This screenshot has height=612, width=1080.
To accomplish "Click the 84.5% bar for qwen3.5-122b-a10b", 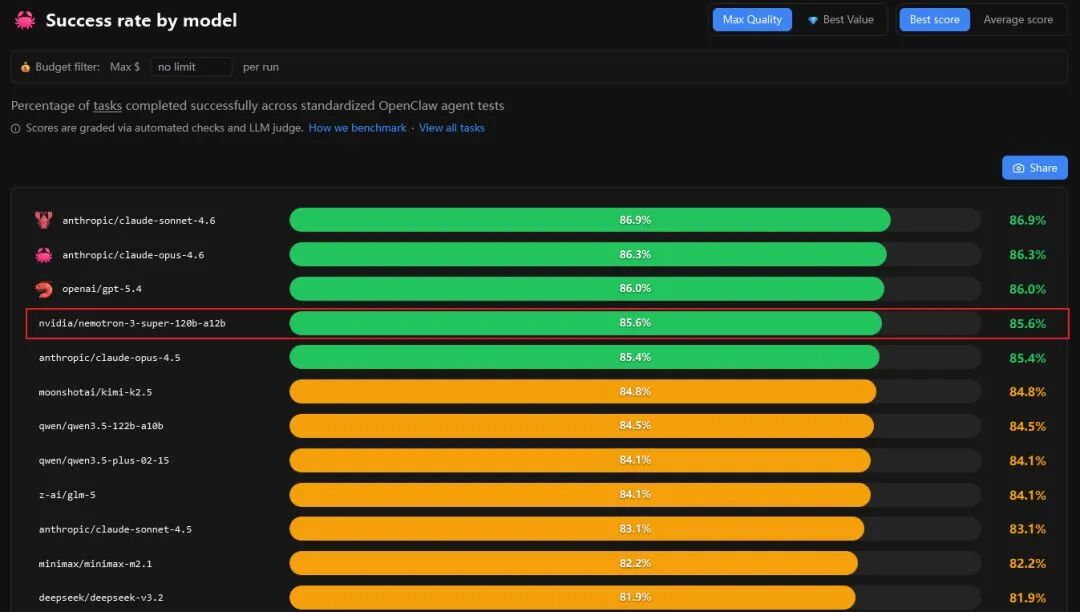I will [581, 425].
